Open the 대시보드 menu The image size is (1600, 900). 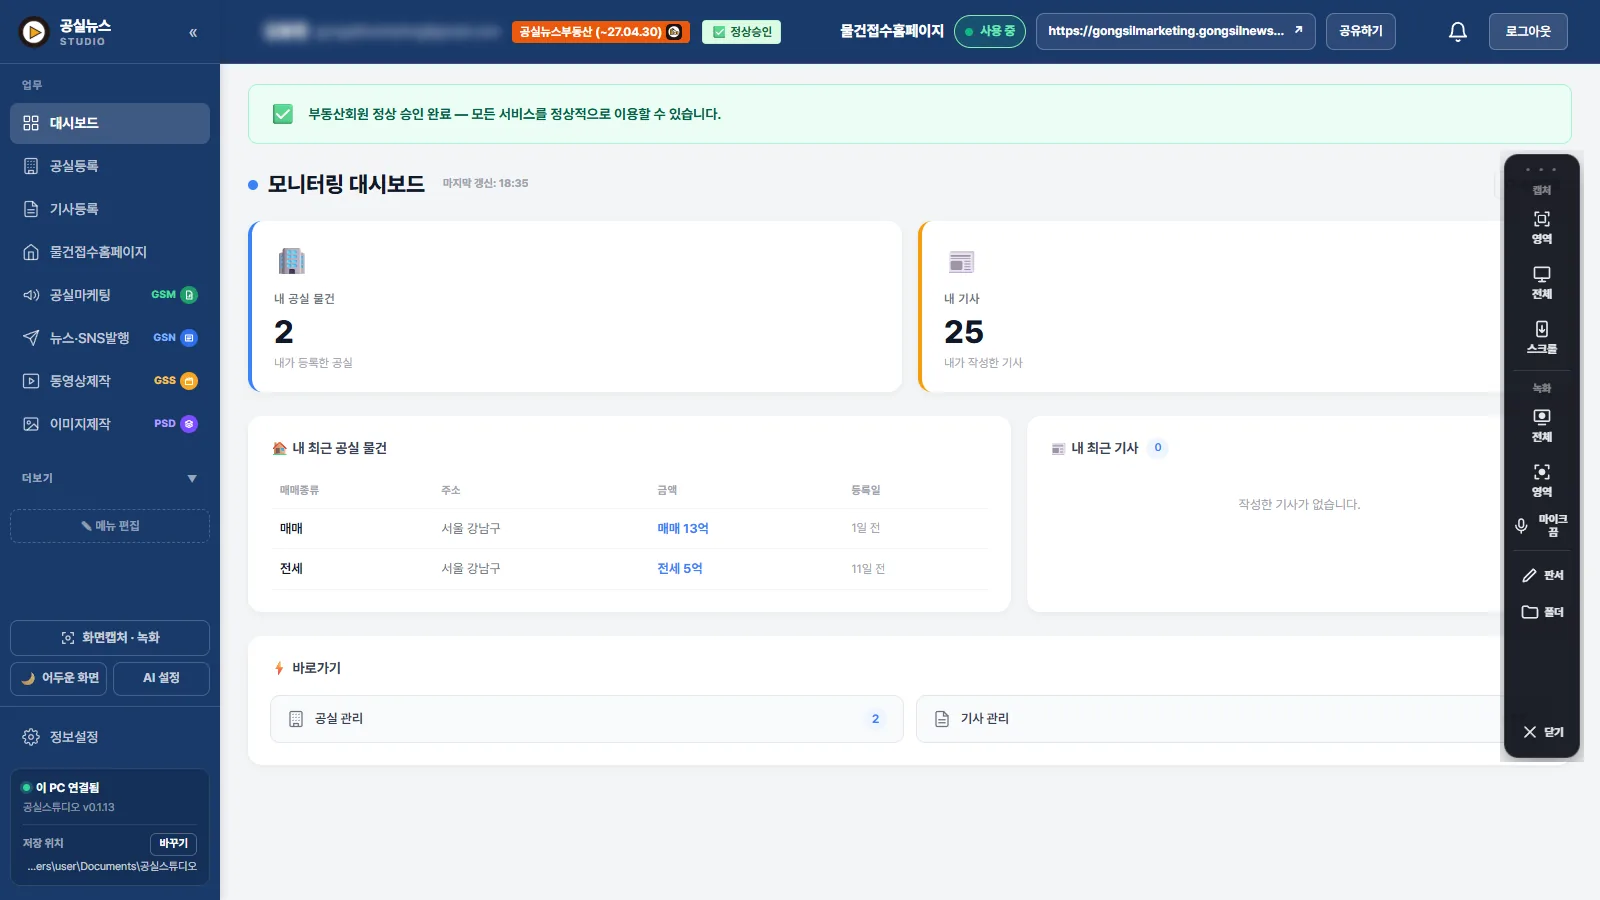click(110, 123)
